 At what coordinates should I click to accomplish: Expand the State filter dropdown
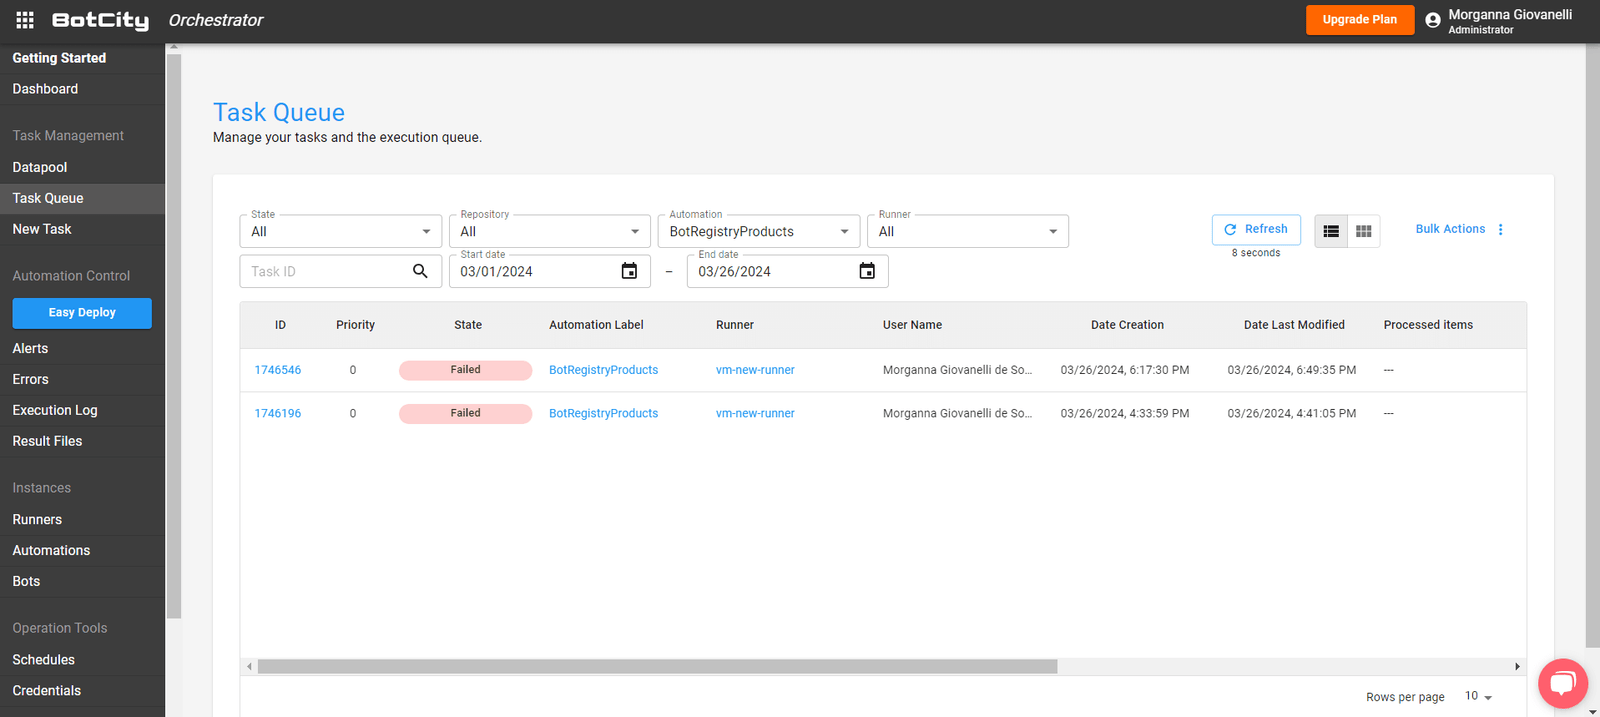tap(340, 231)
